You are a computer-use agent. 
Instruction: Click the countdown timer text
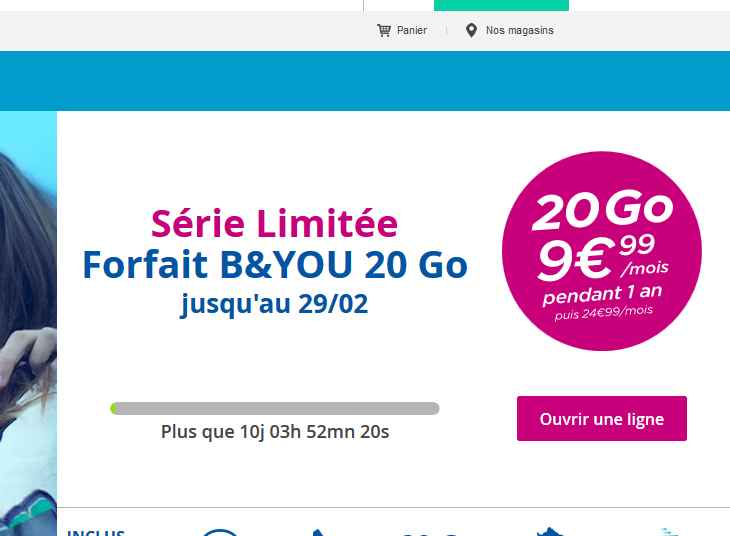pos(274,432)
